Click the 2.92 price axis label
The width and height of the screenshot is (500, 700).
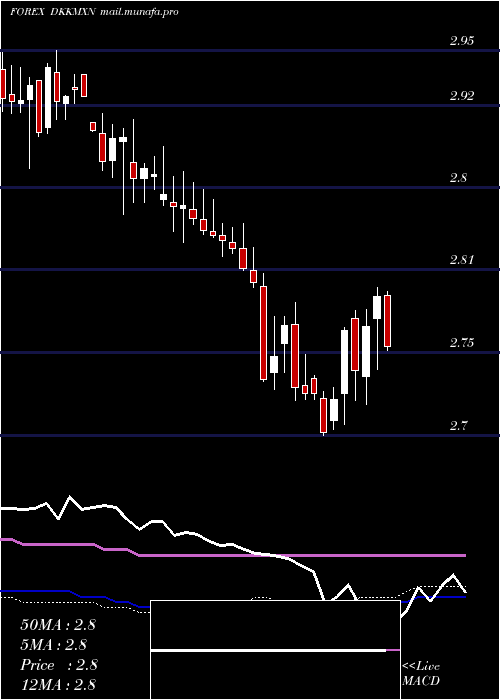pos(462,96)
